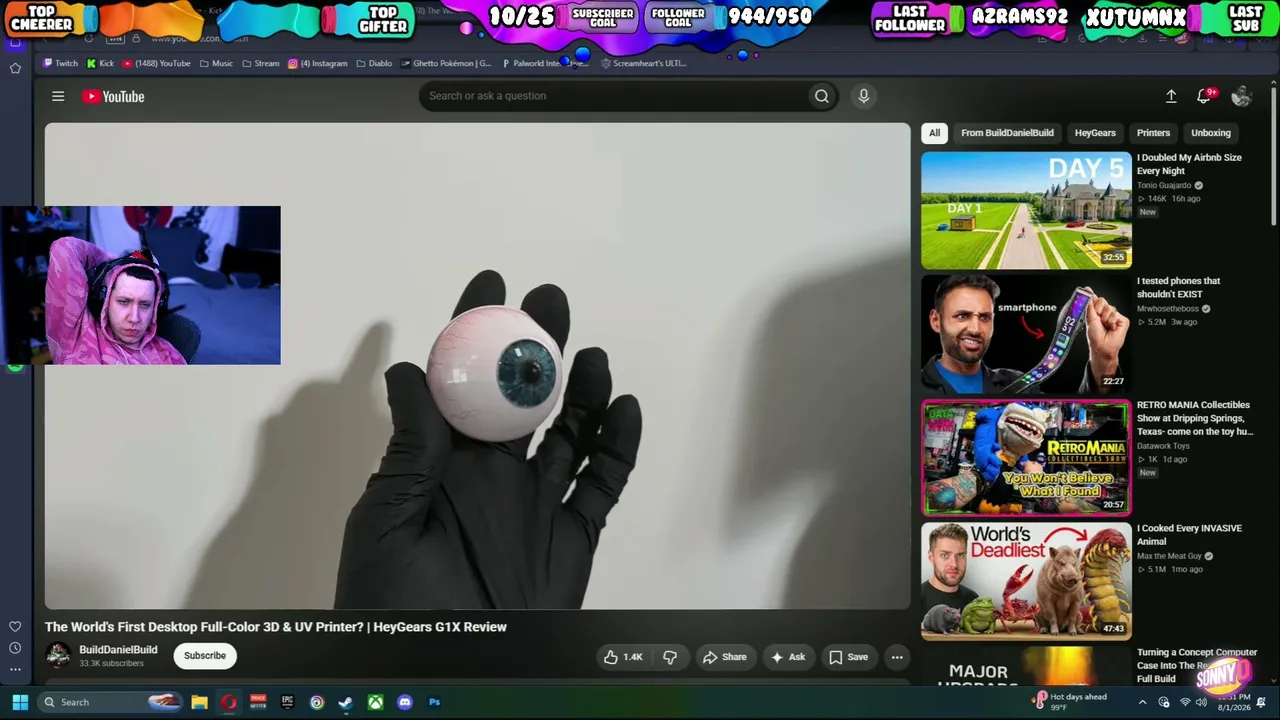The width and height of the screenshot is (1280, 720).
Task: Open 'RETRO MANIA Collectibles Show' title
Action: pos(1195,418)
